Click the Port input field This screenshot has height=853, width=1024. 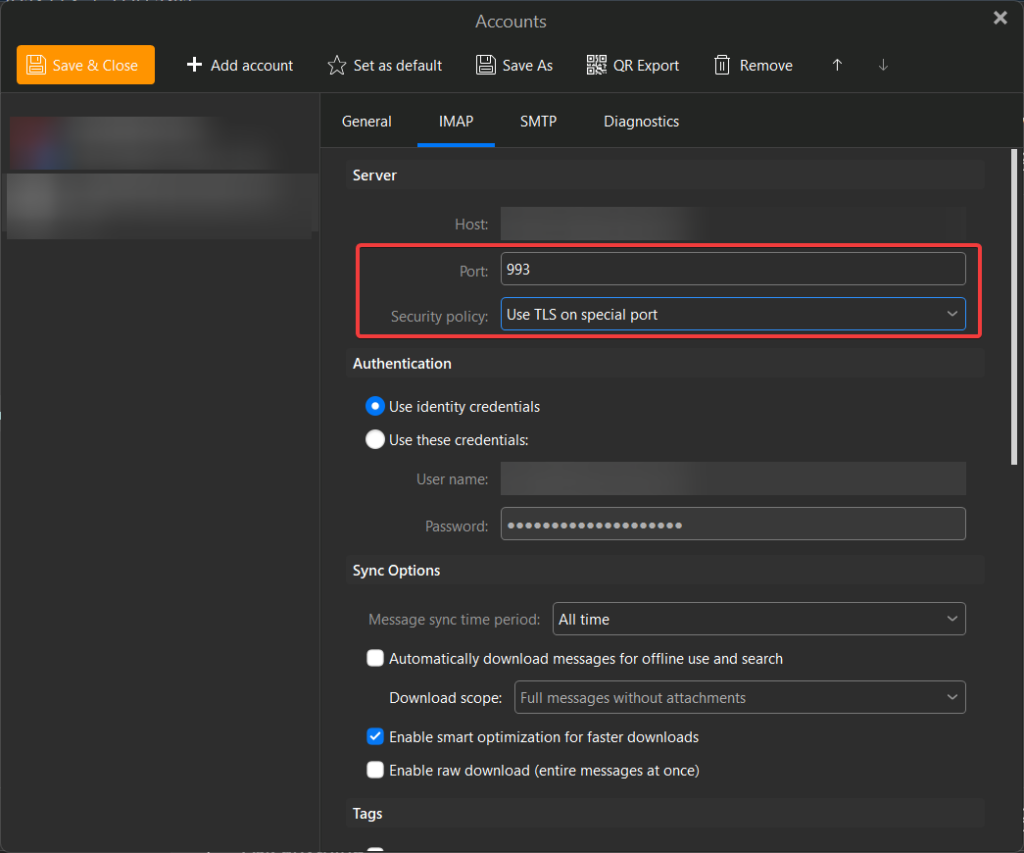pyautogui.click(x=733, y=269)
